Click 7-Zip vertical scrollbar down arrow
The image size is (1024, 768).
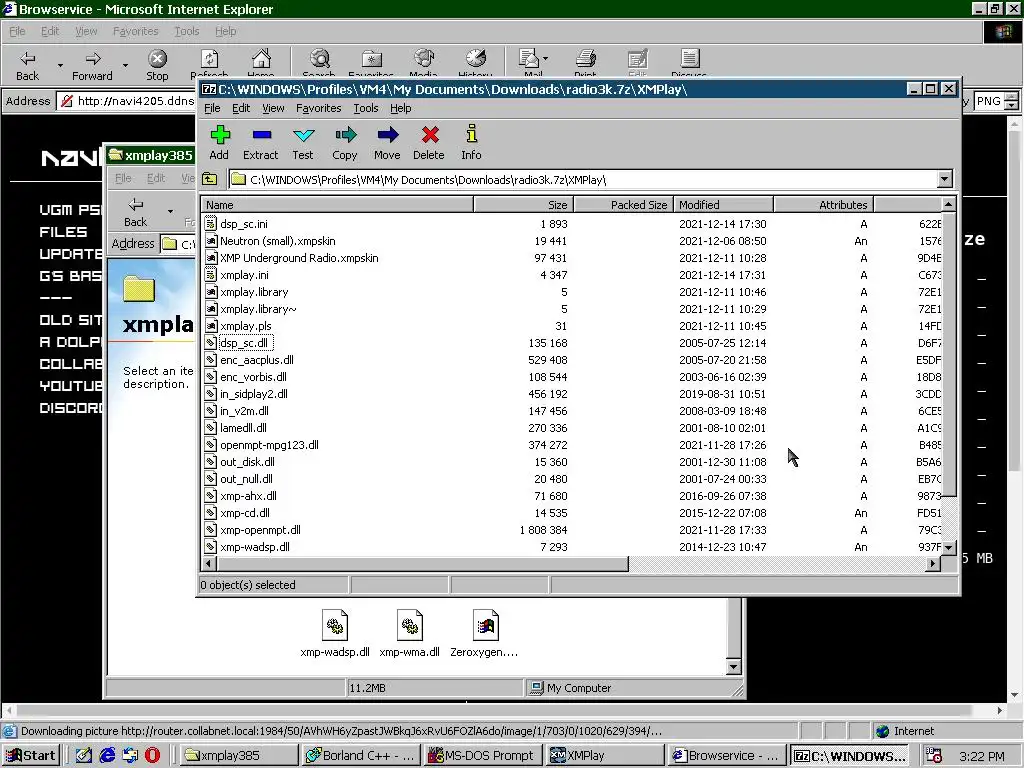pos(949,547)
